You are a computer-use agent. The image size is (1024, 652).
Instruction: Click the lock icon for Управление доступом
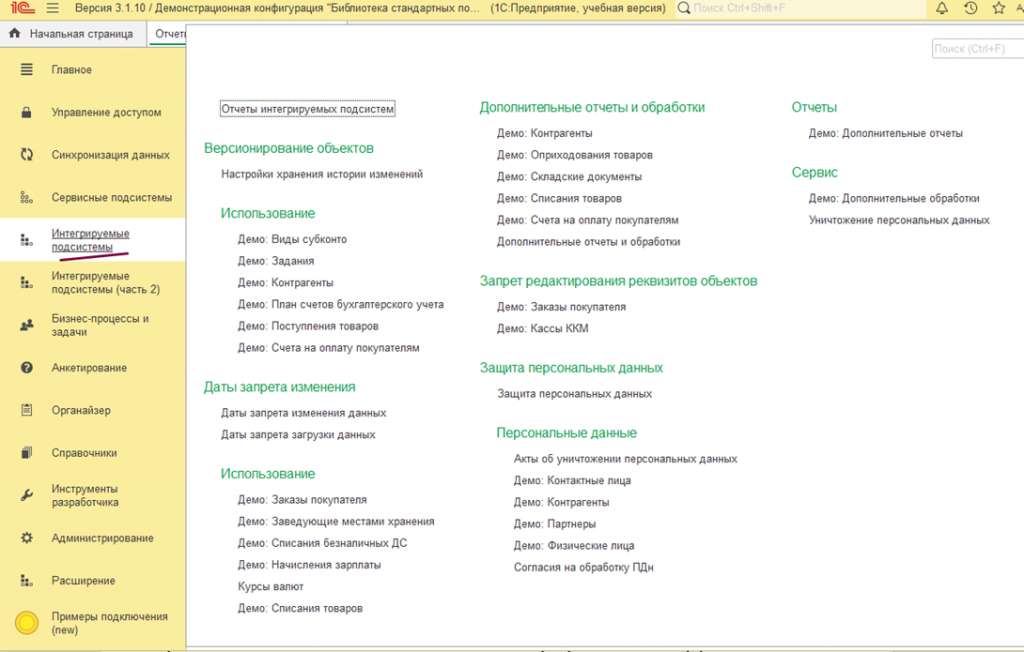tap(27, 112)
